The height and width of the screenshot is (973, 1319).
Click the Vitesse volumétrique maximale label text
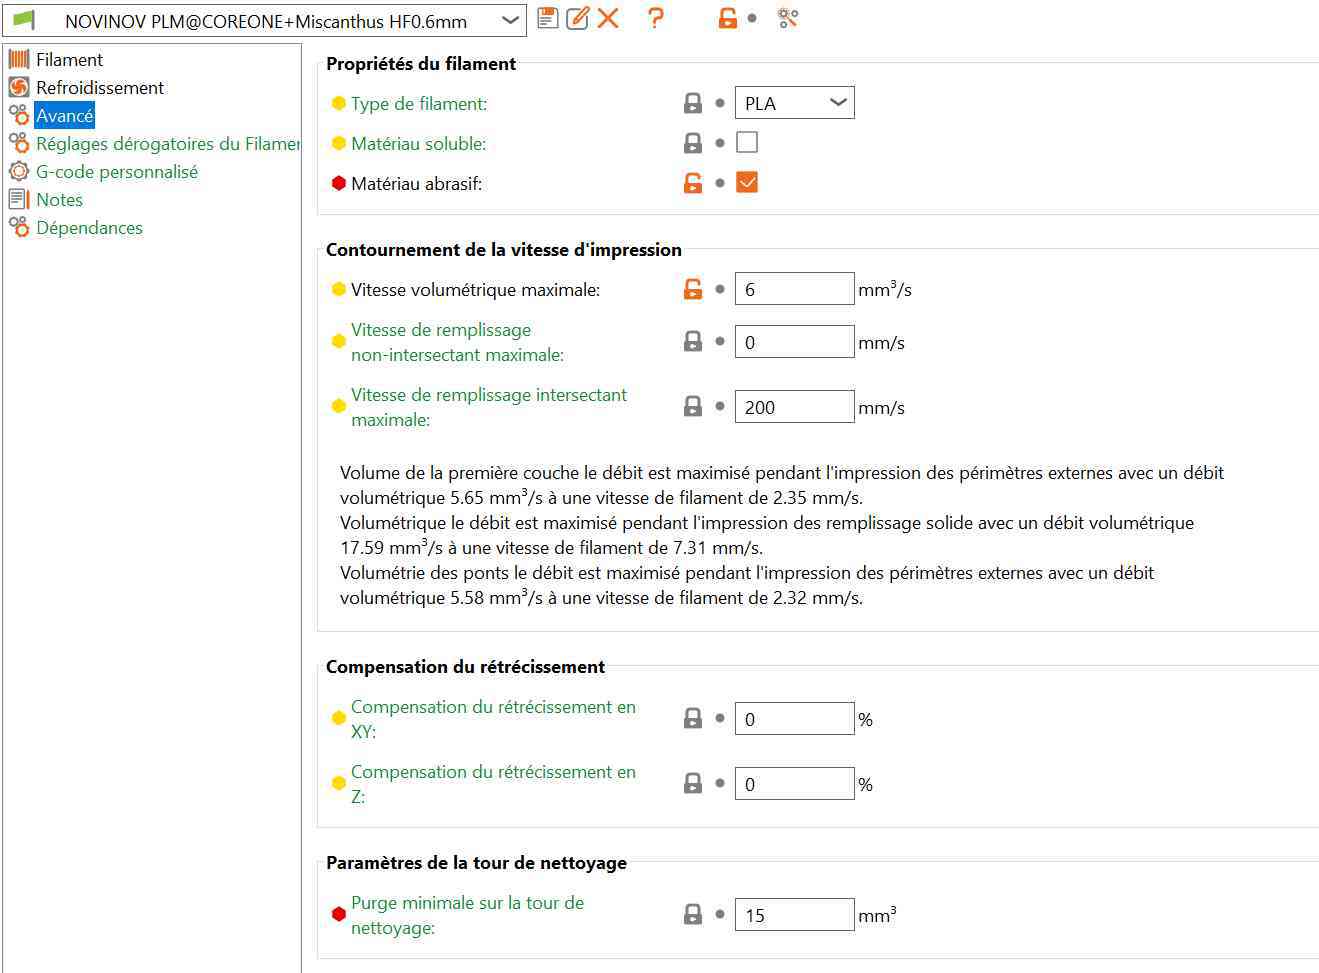(475, 290)
